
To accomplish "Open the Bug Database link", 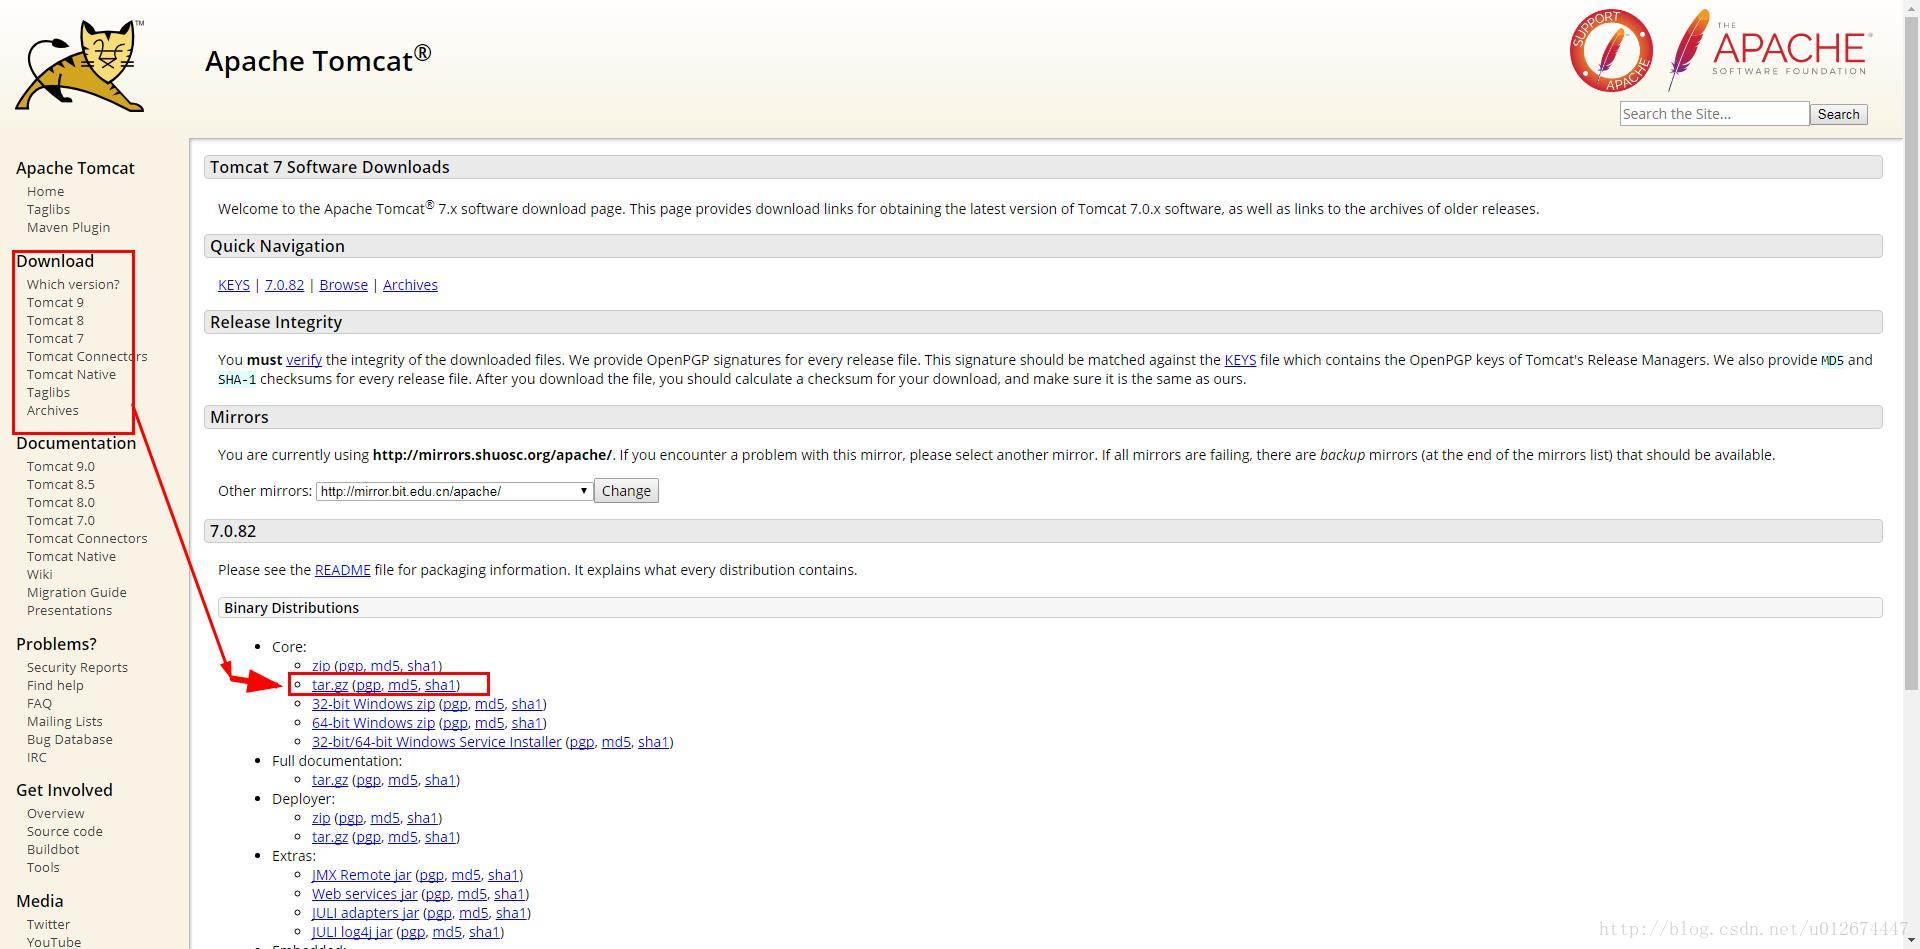I will [69, 739].
